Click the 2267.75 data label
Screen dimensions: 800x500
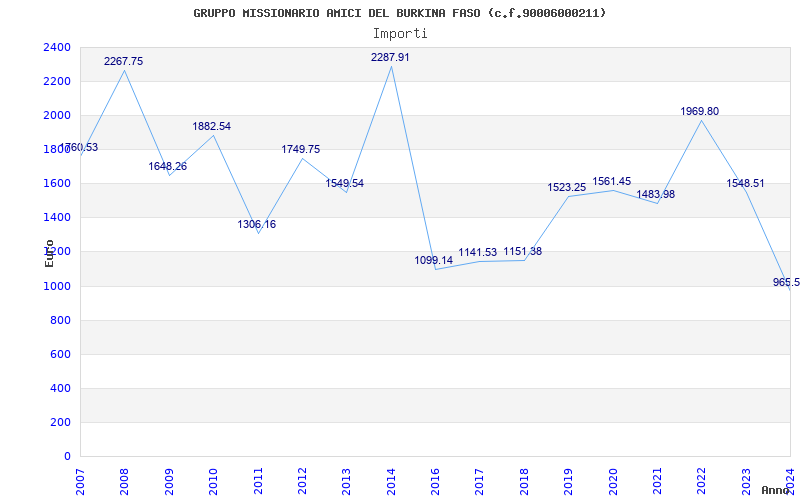tap(123, 62)
